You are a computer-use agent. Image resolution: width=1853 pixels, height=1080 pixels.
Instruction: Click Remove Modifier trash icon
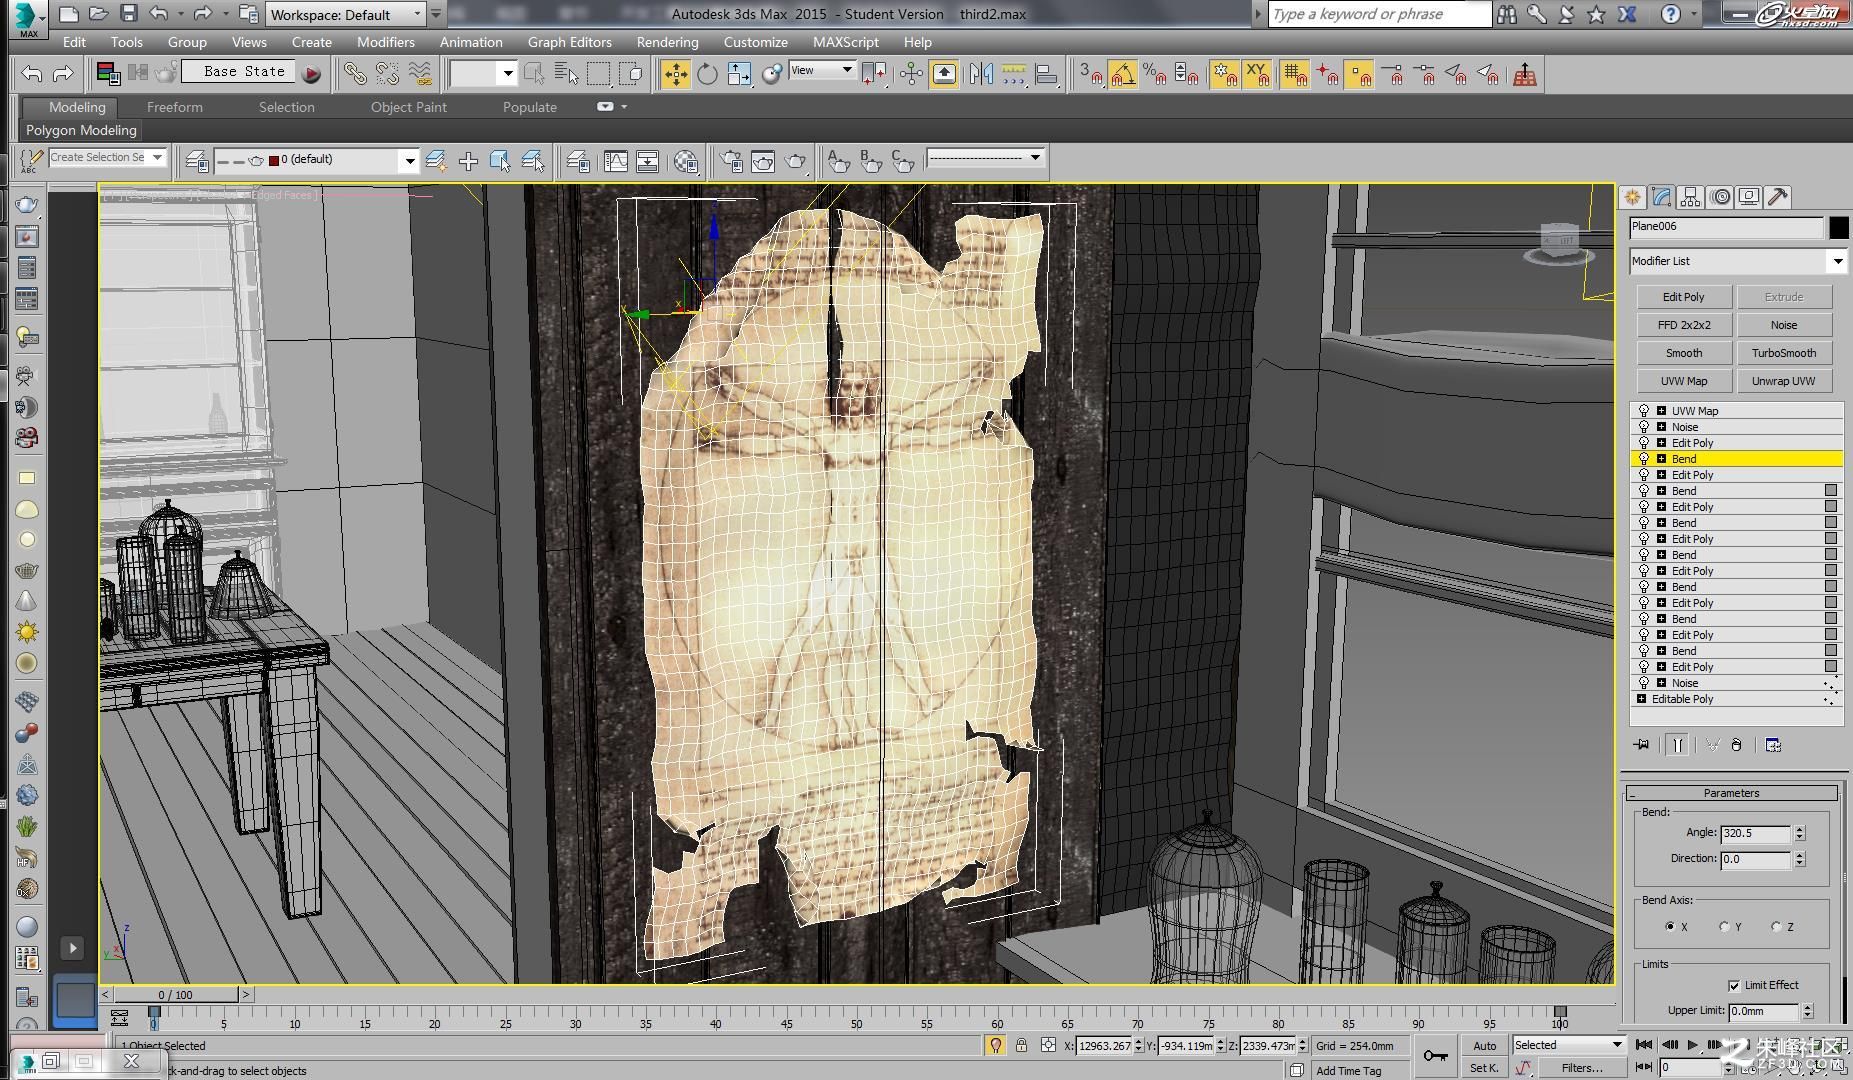[1737, 745]
